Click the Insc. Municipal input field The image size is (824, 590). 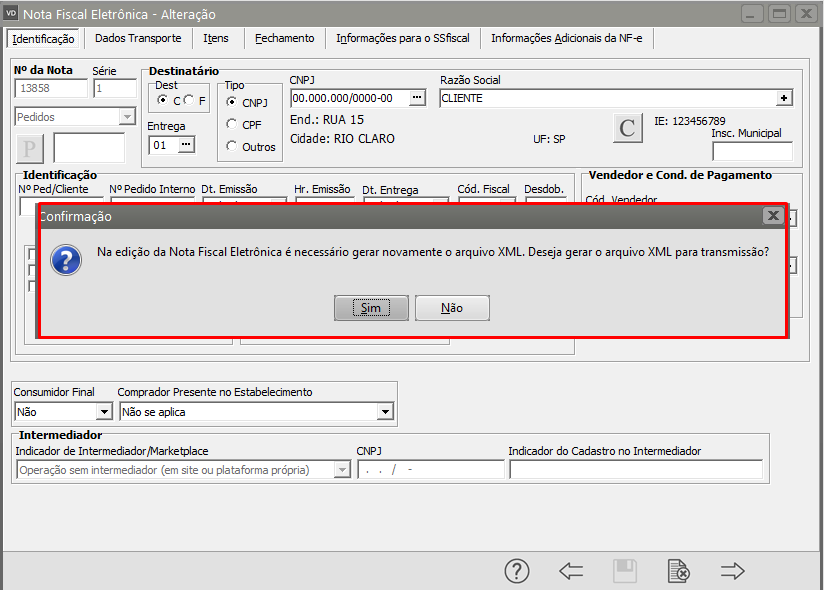(x=752, y=152)
